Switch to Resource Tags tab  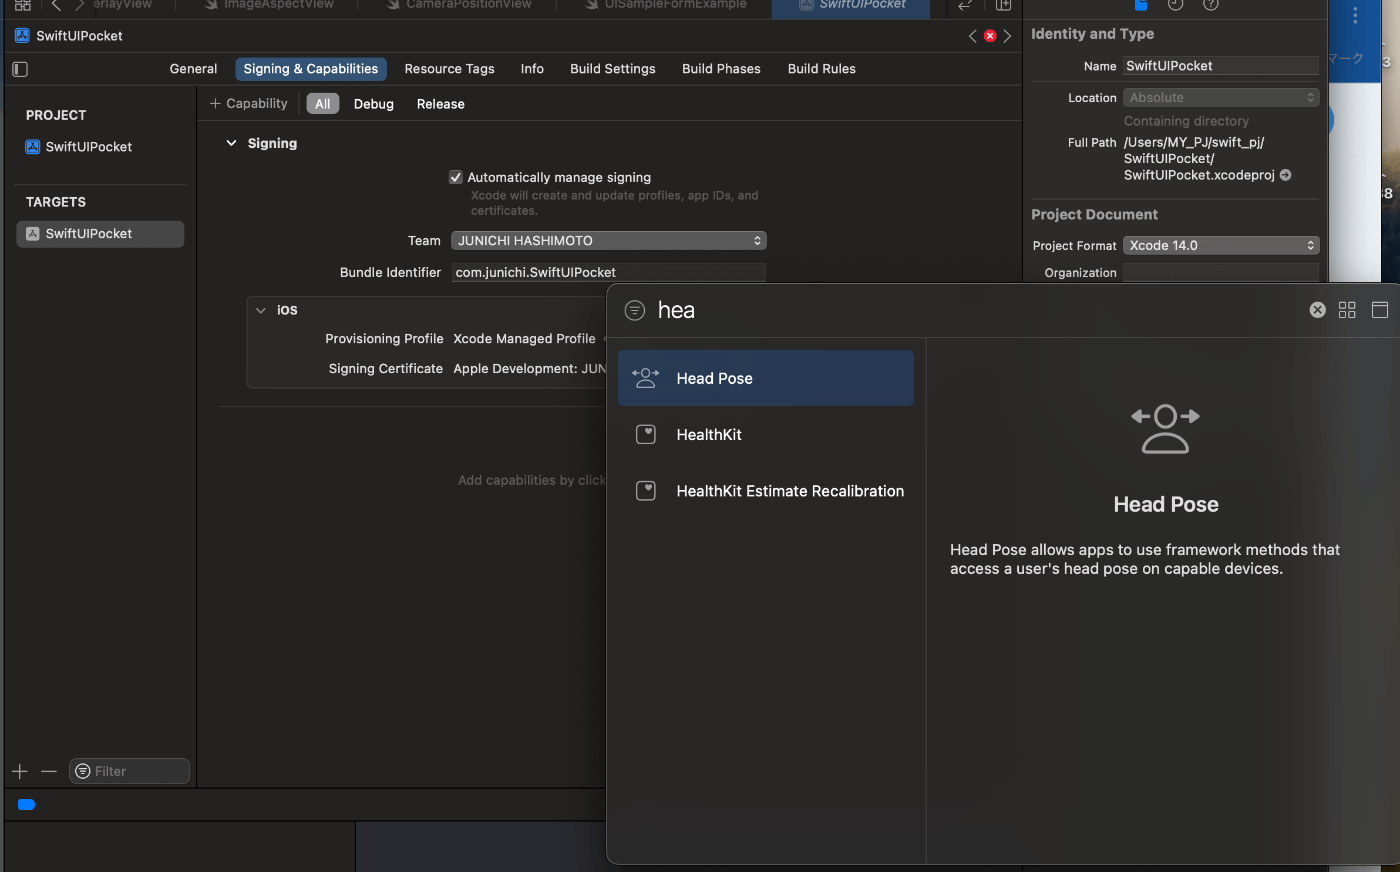click(x=449, y=69)
